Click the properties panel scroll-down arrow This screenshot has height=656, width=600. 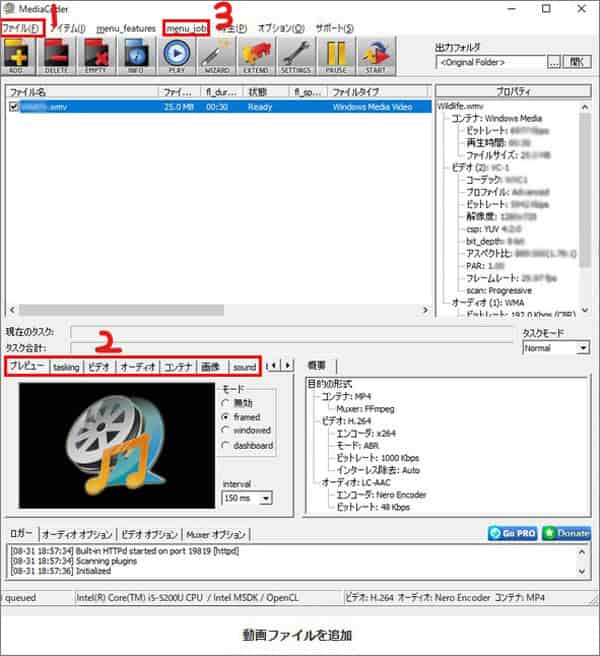coord(585,310)
